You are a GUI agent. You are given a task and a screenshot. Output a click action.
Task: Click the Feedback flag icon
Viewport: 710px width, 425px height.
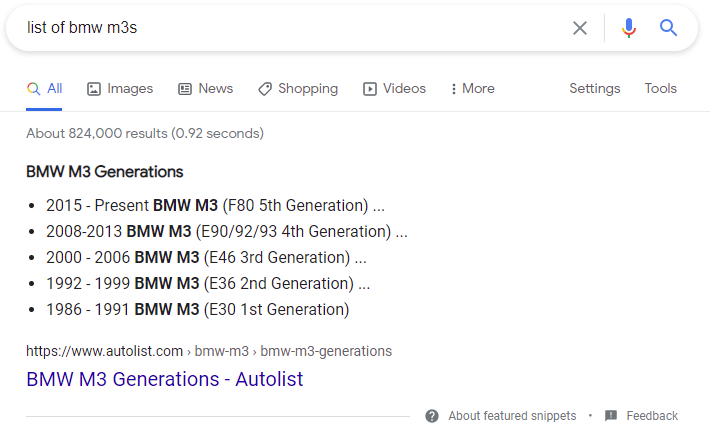(611, 416)
